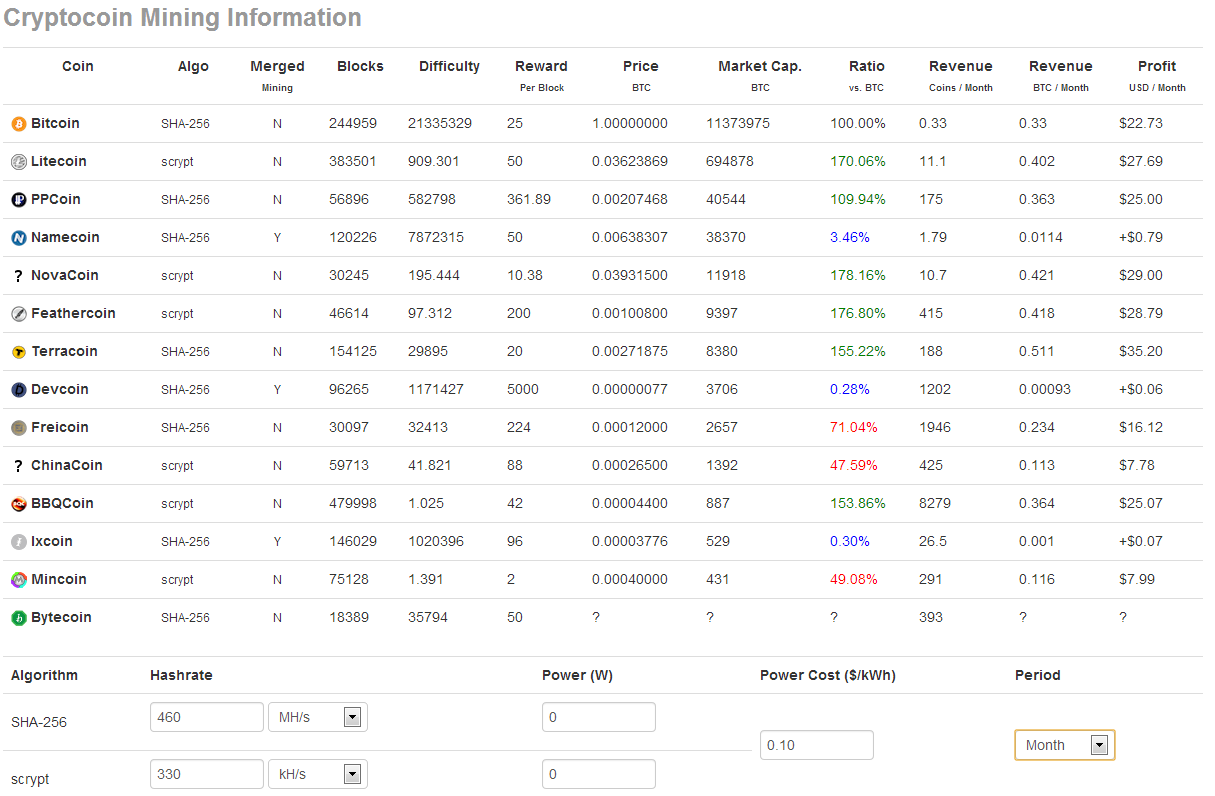Viewport: 1215px width, 796px height.
Task: Click the Revenue Coins / Month column header
Action: click(x=961, y=75)
